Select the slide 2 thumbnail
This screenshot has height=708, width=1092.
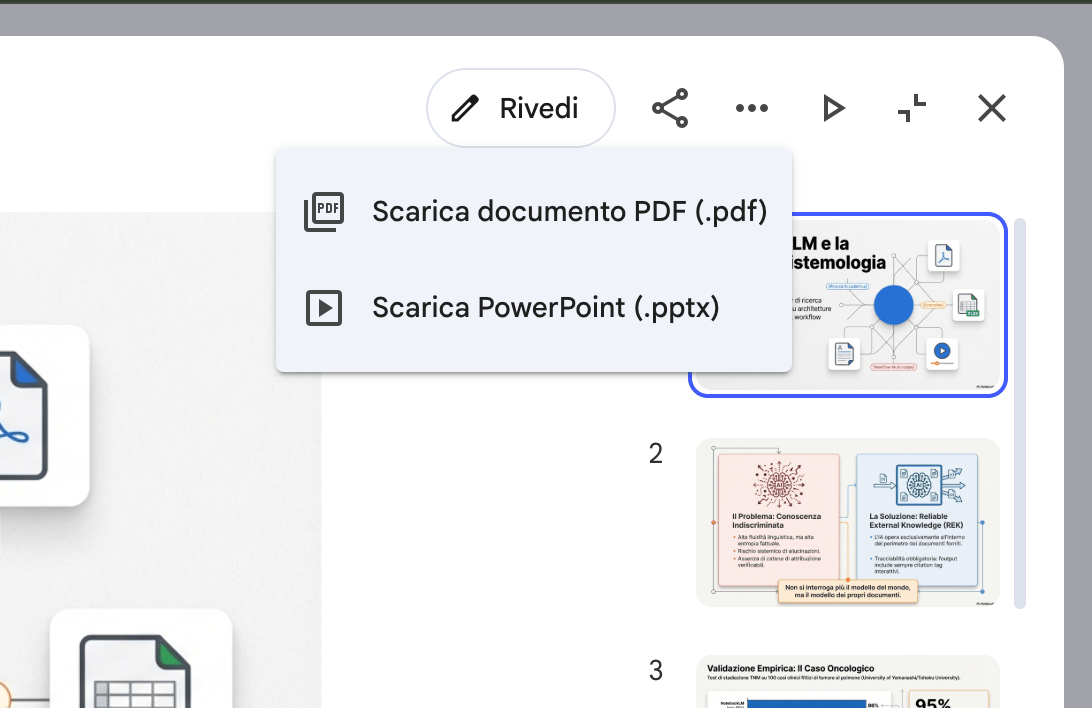pos(847,522)
